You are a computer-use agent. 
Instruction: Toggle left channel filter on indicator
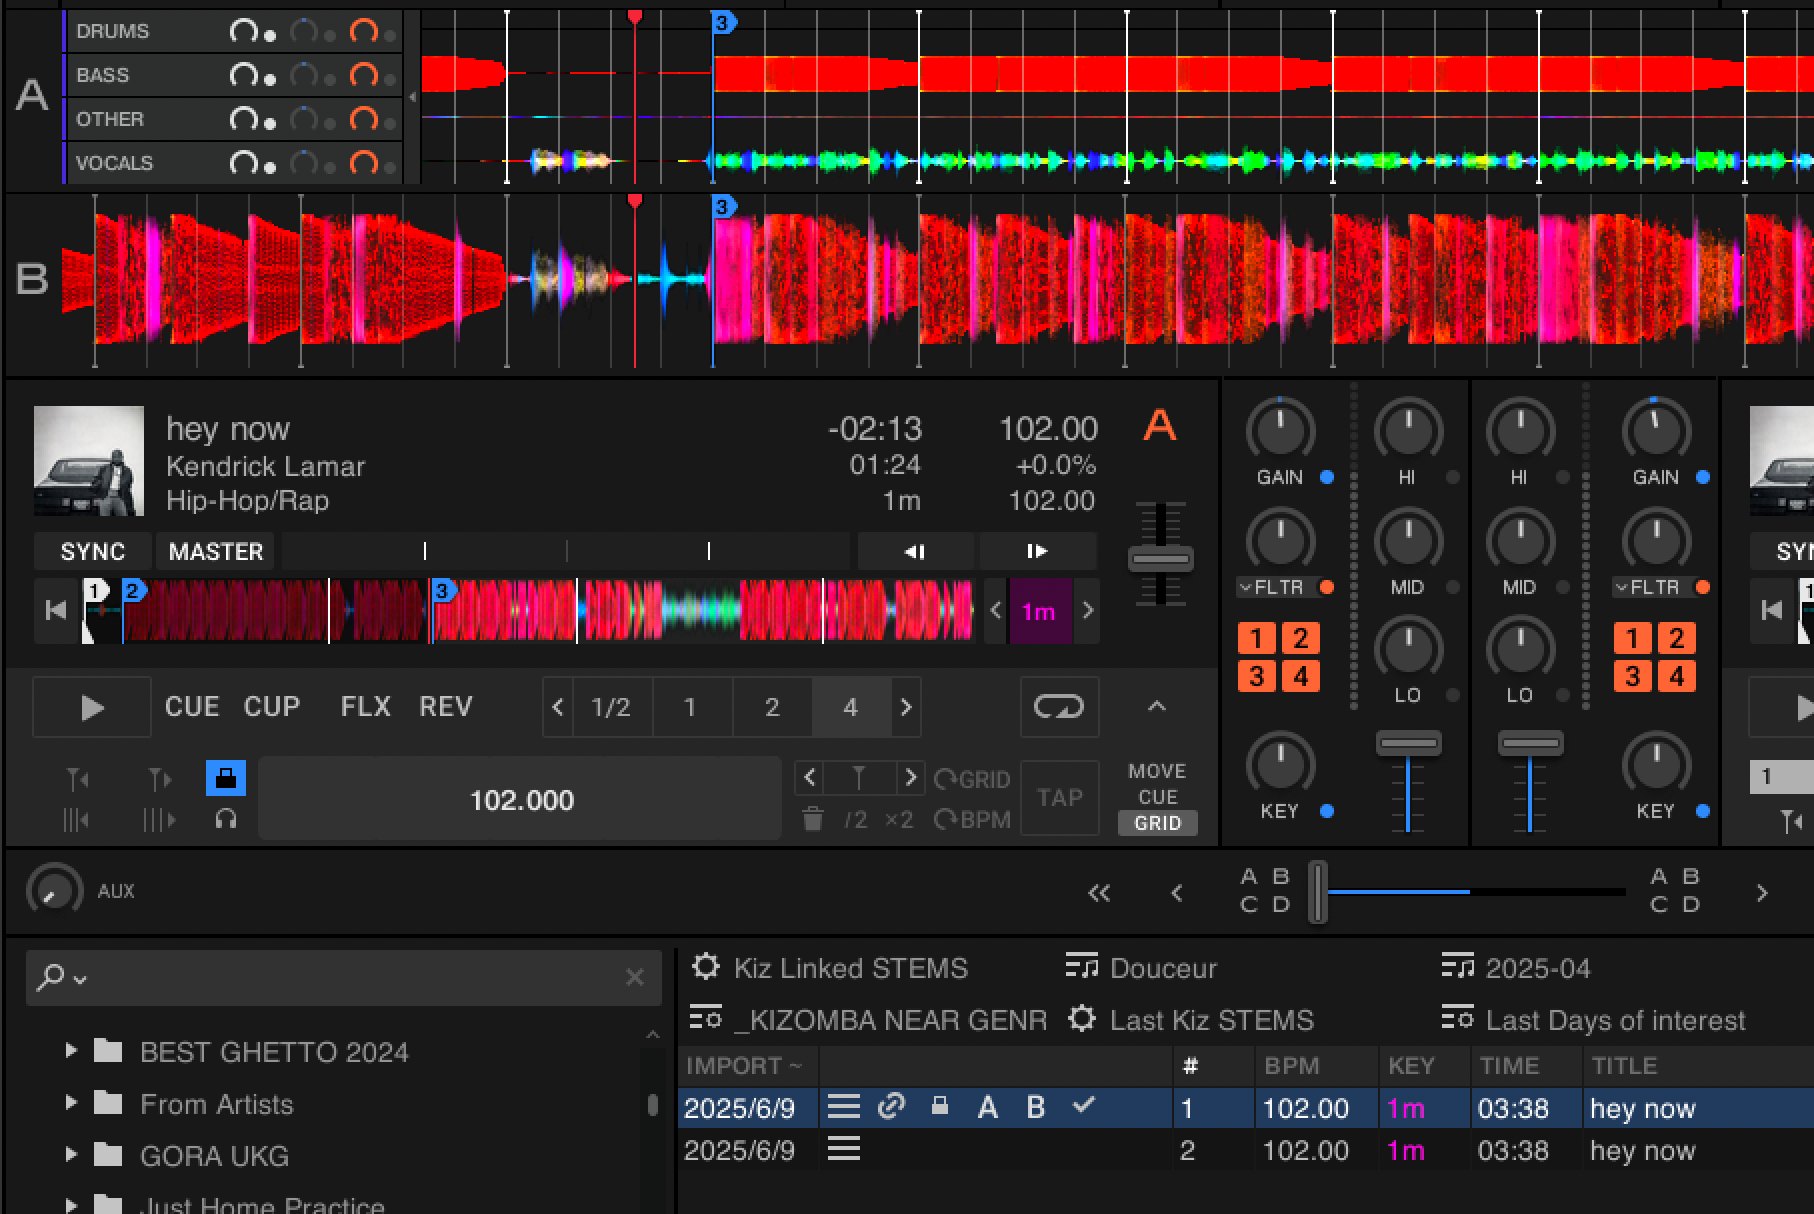coord(1327,587)
